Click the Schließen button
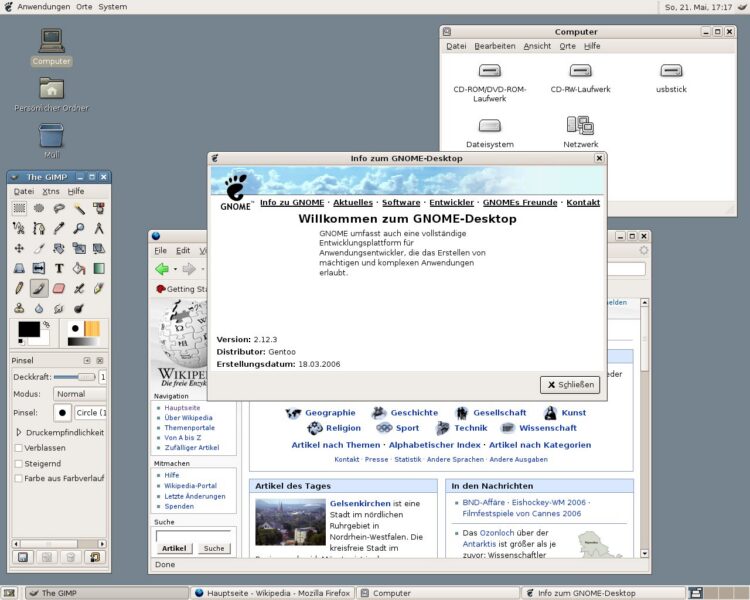 point(570,385)
